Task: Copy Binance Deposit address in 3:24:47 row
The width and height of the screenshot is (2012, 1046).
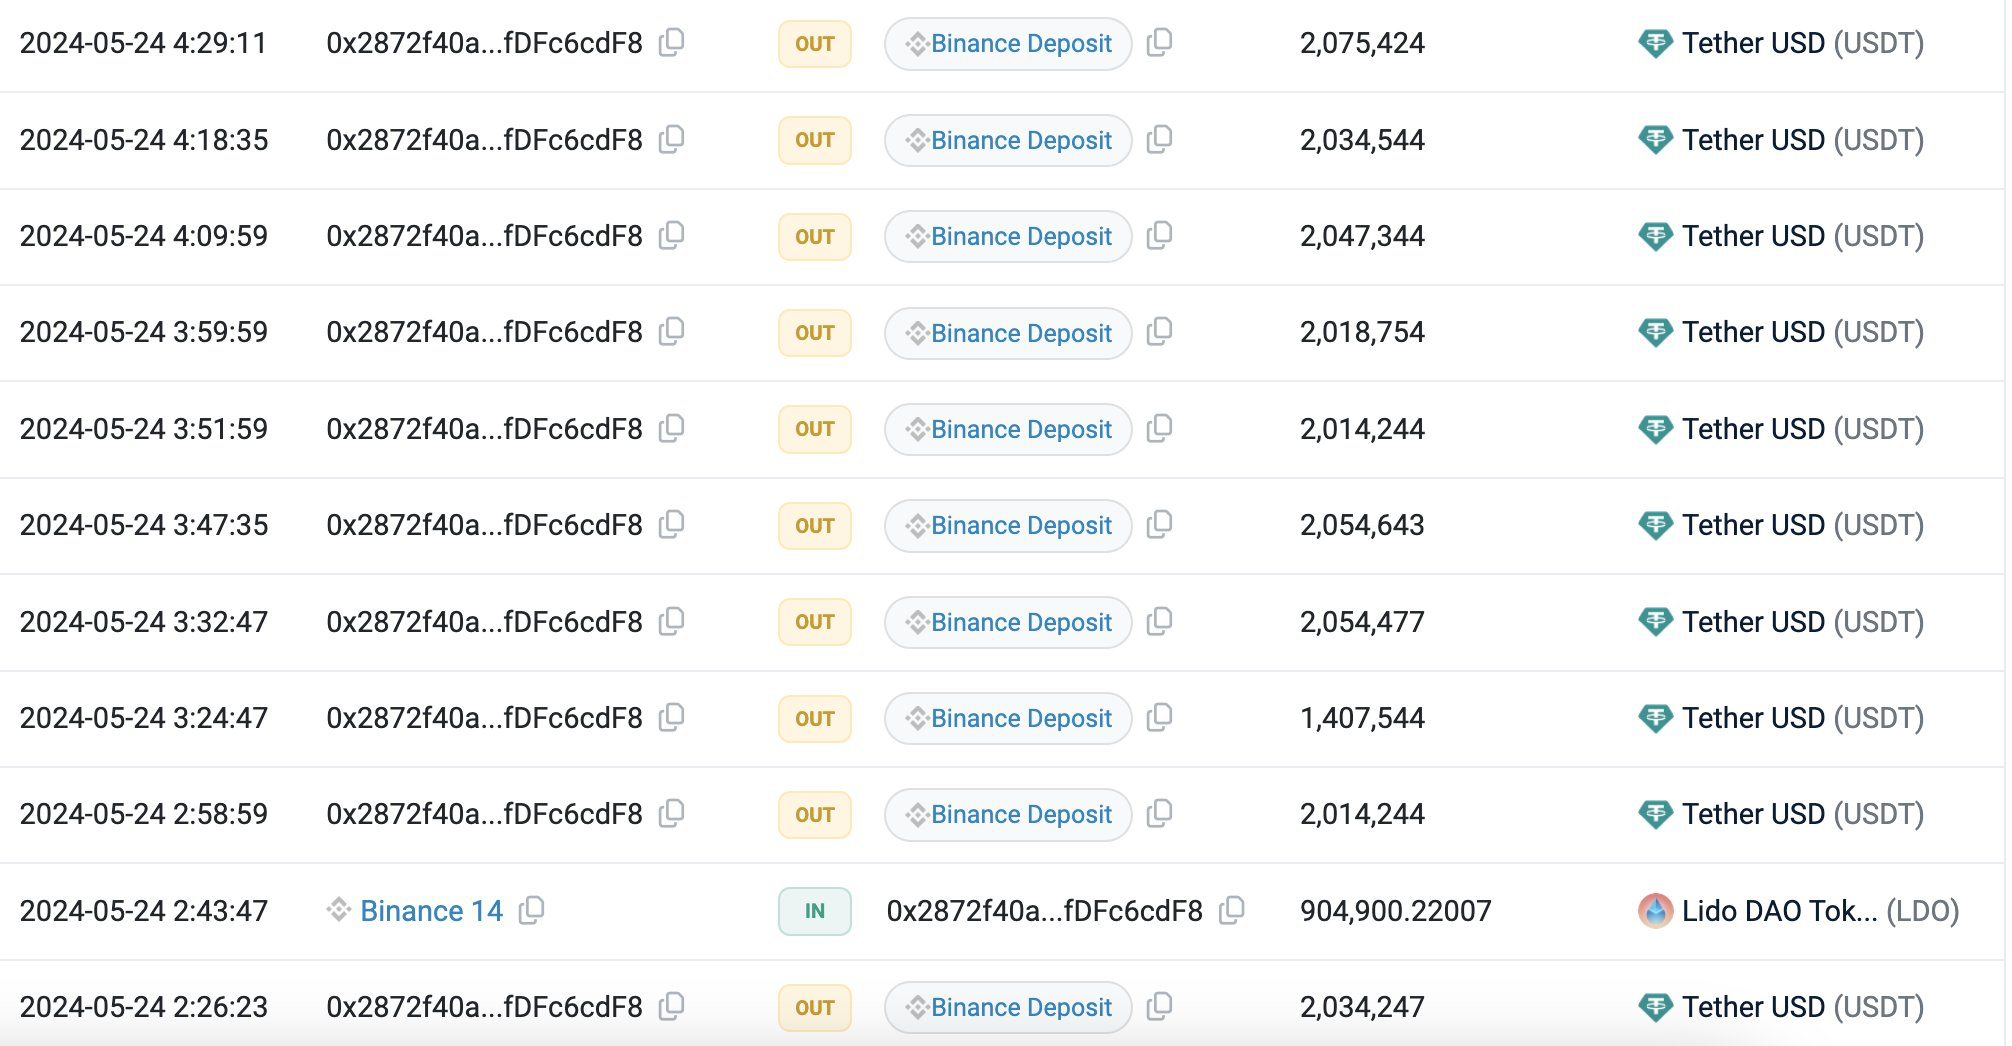Action: pos(1159,718)
